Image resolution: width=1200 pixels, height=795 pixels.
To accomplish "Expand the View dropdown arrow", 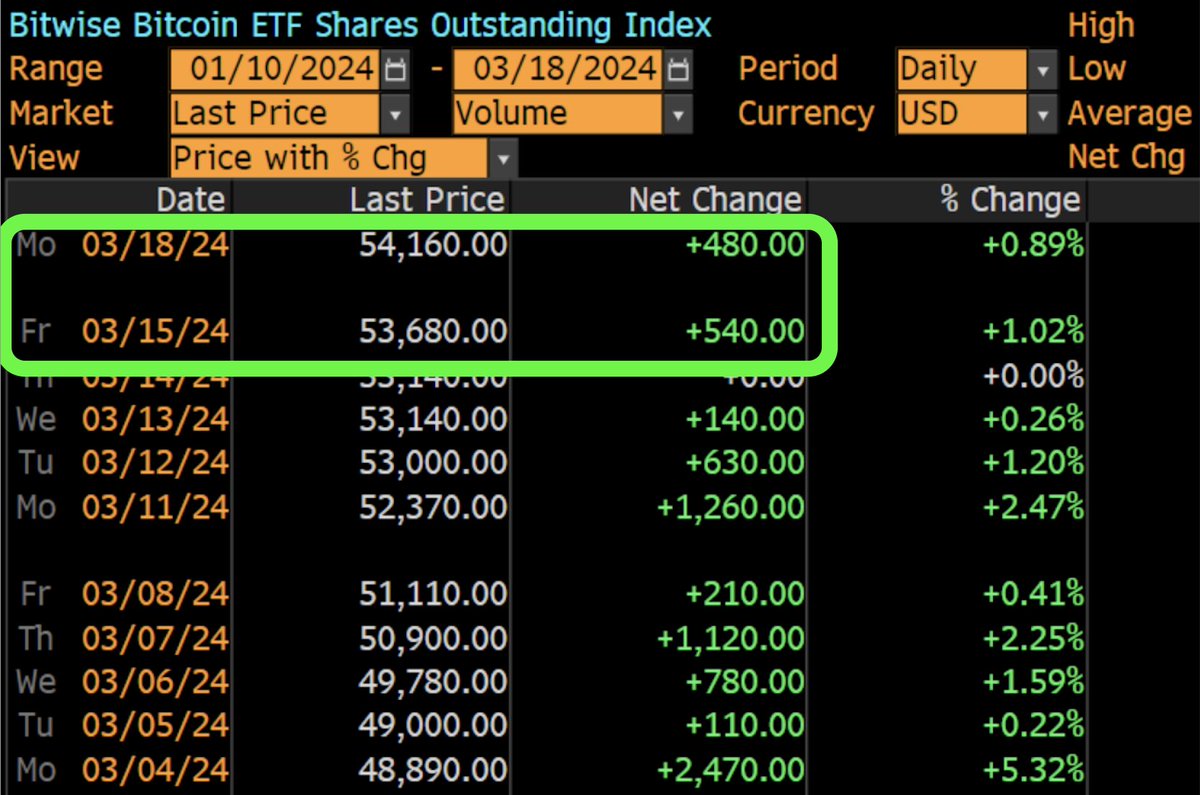I will point(503,158).
